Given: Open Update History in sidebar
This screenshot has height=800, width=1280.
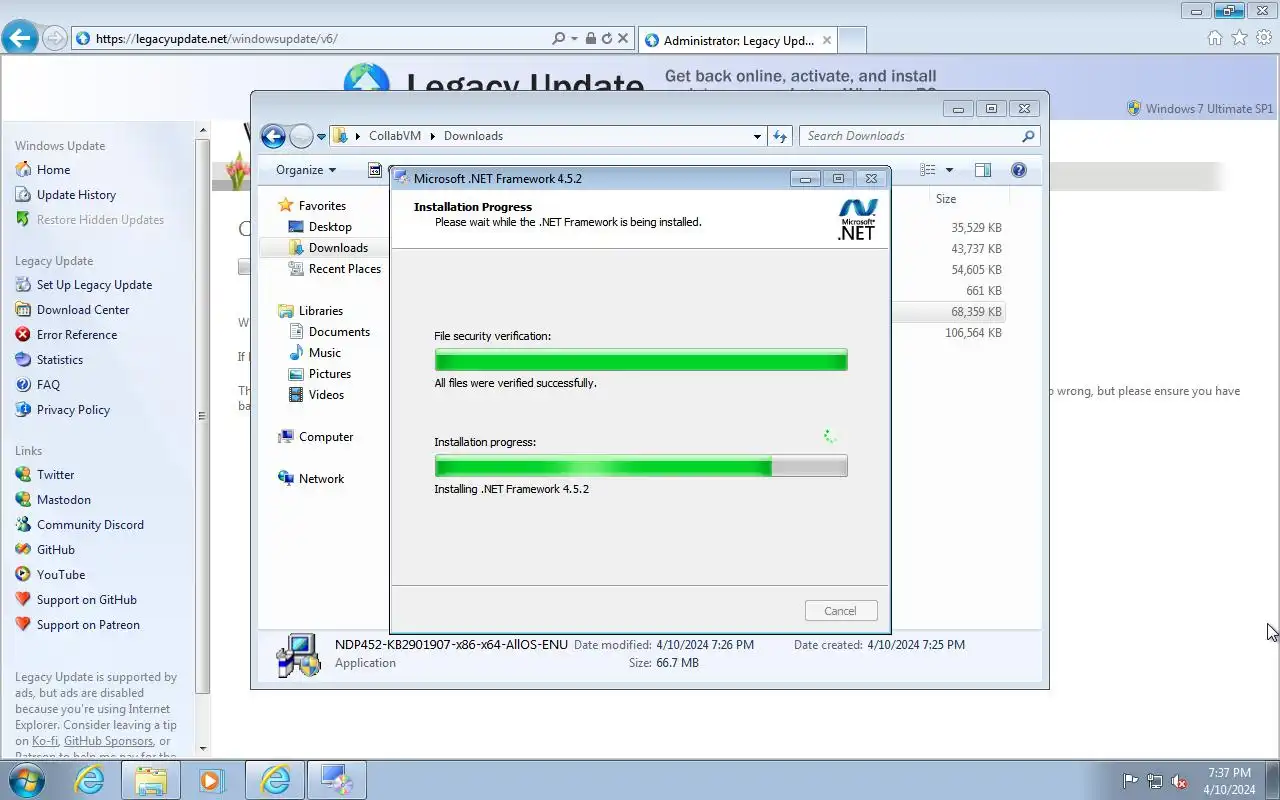Looking at the screenshot, I should click(x=76, y=195).
